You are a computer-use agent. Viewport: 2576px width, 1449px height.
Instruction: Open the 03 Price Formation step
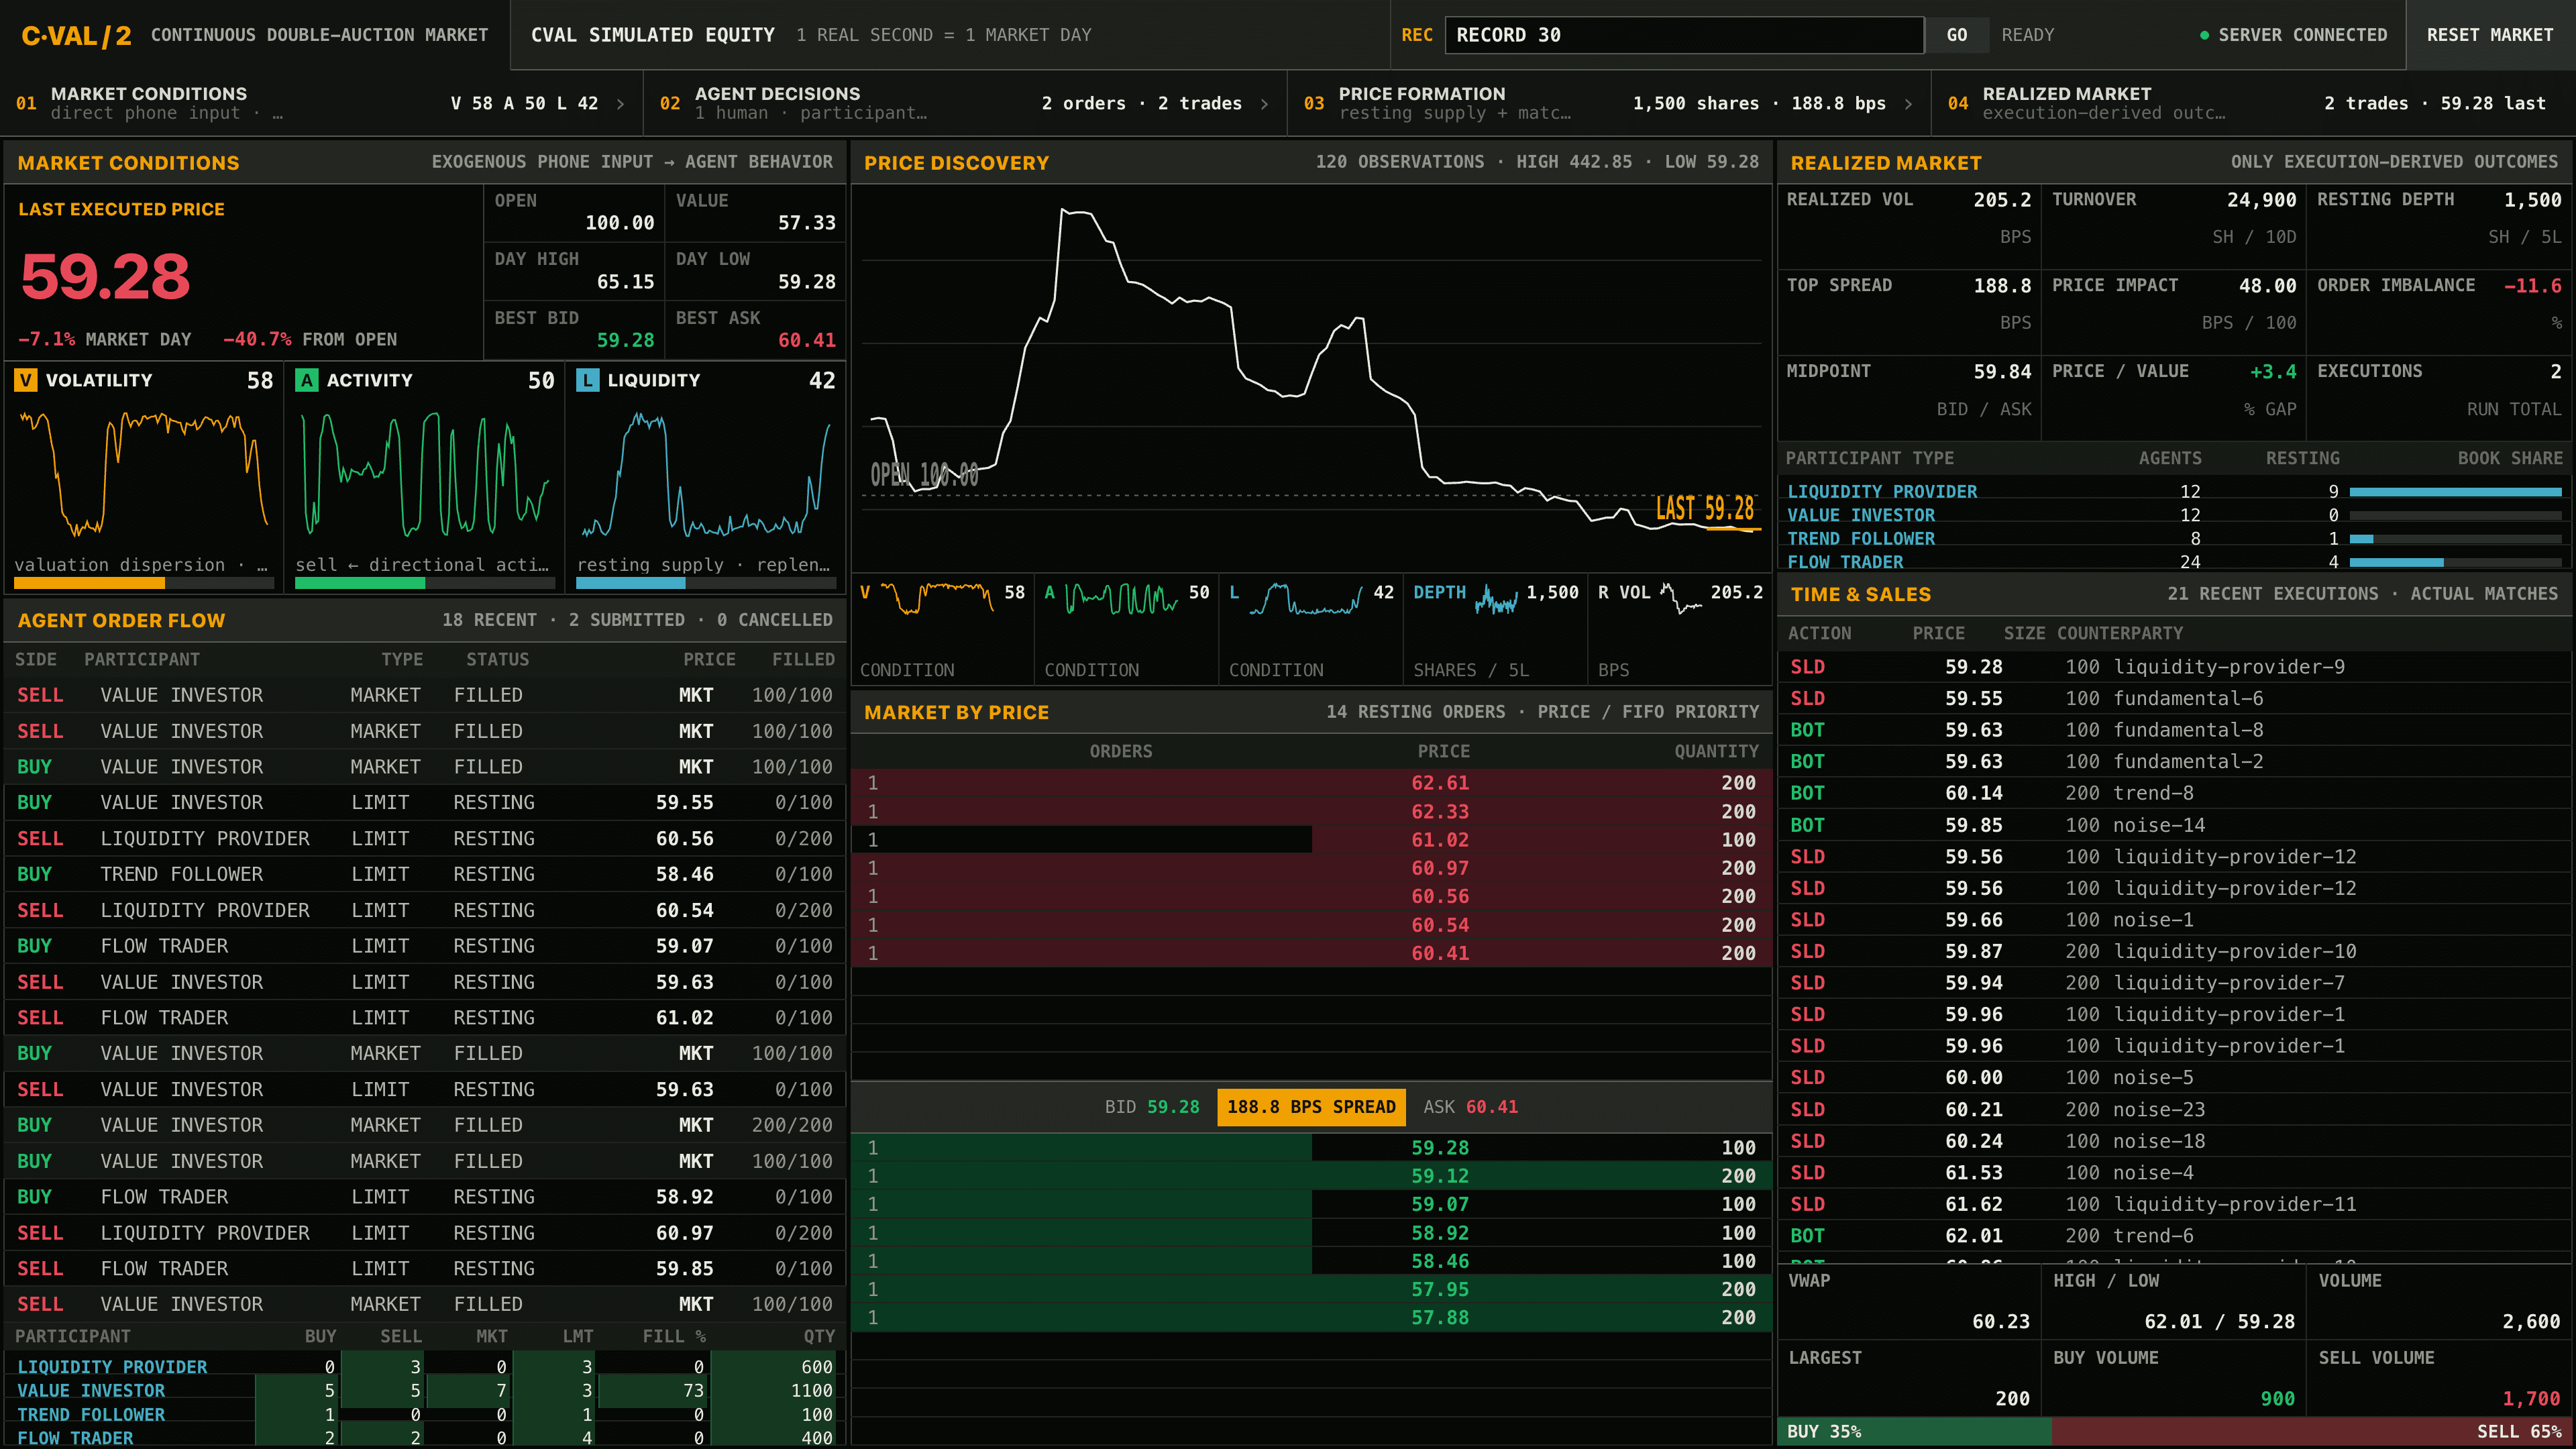1609,103
